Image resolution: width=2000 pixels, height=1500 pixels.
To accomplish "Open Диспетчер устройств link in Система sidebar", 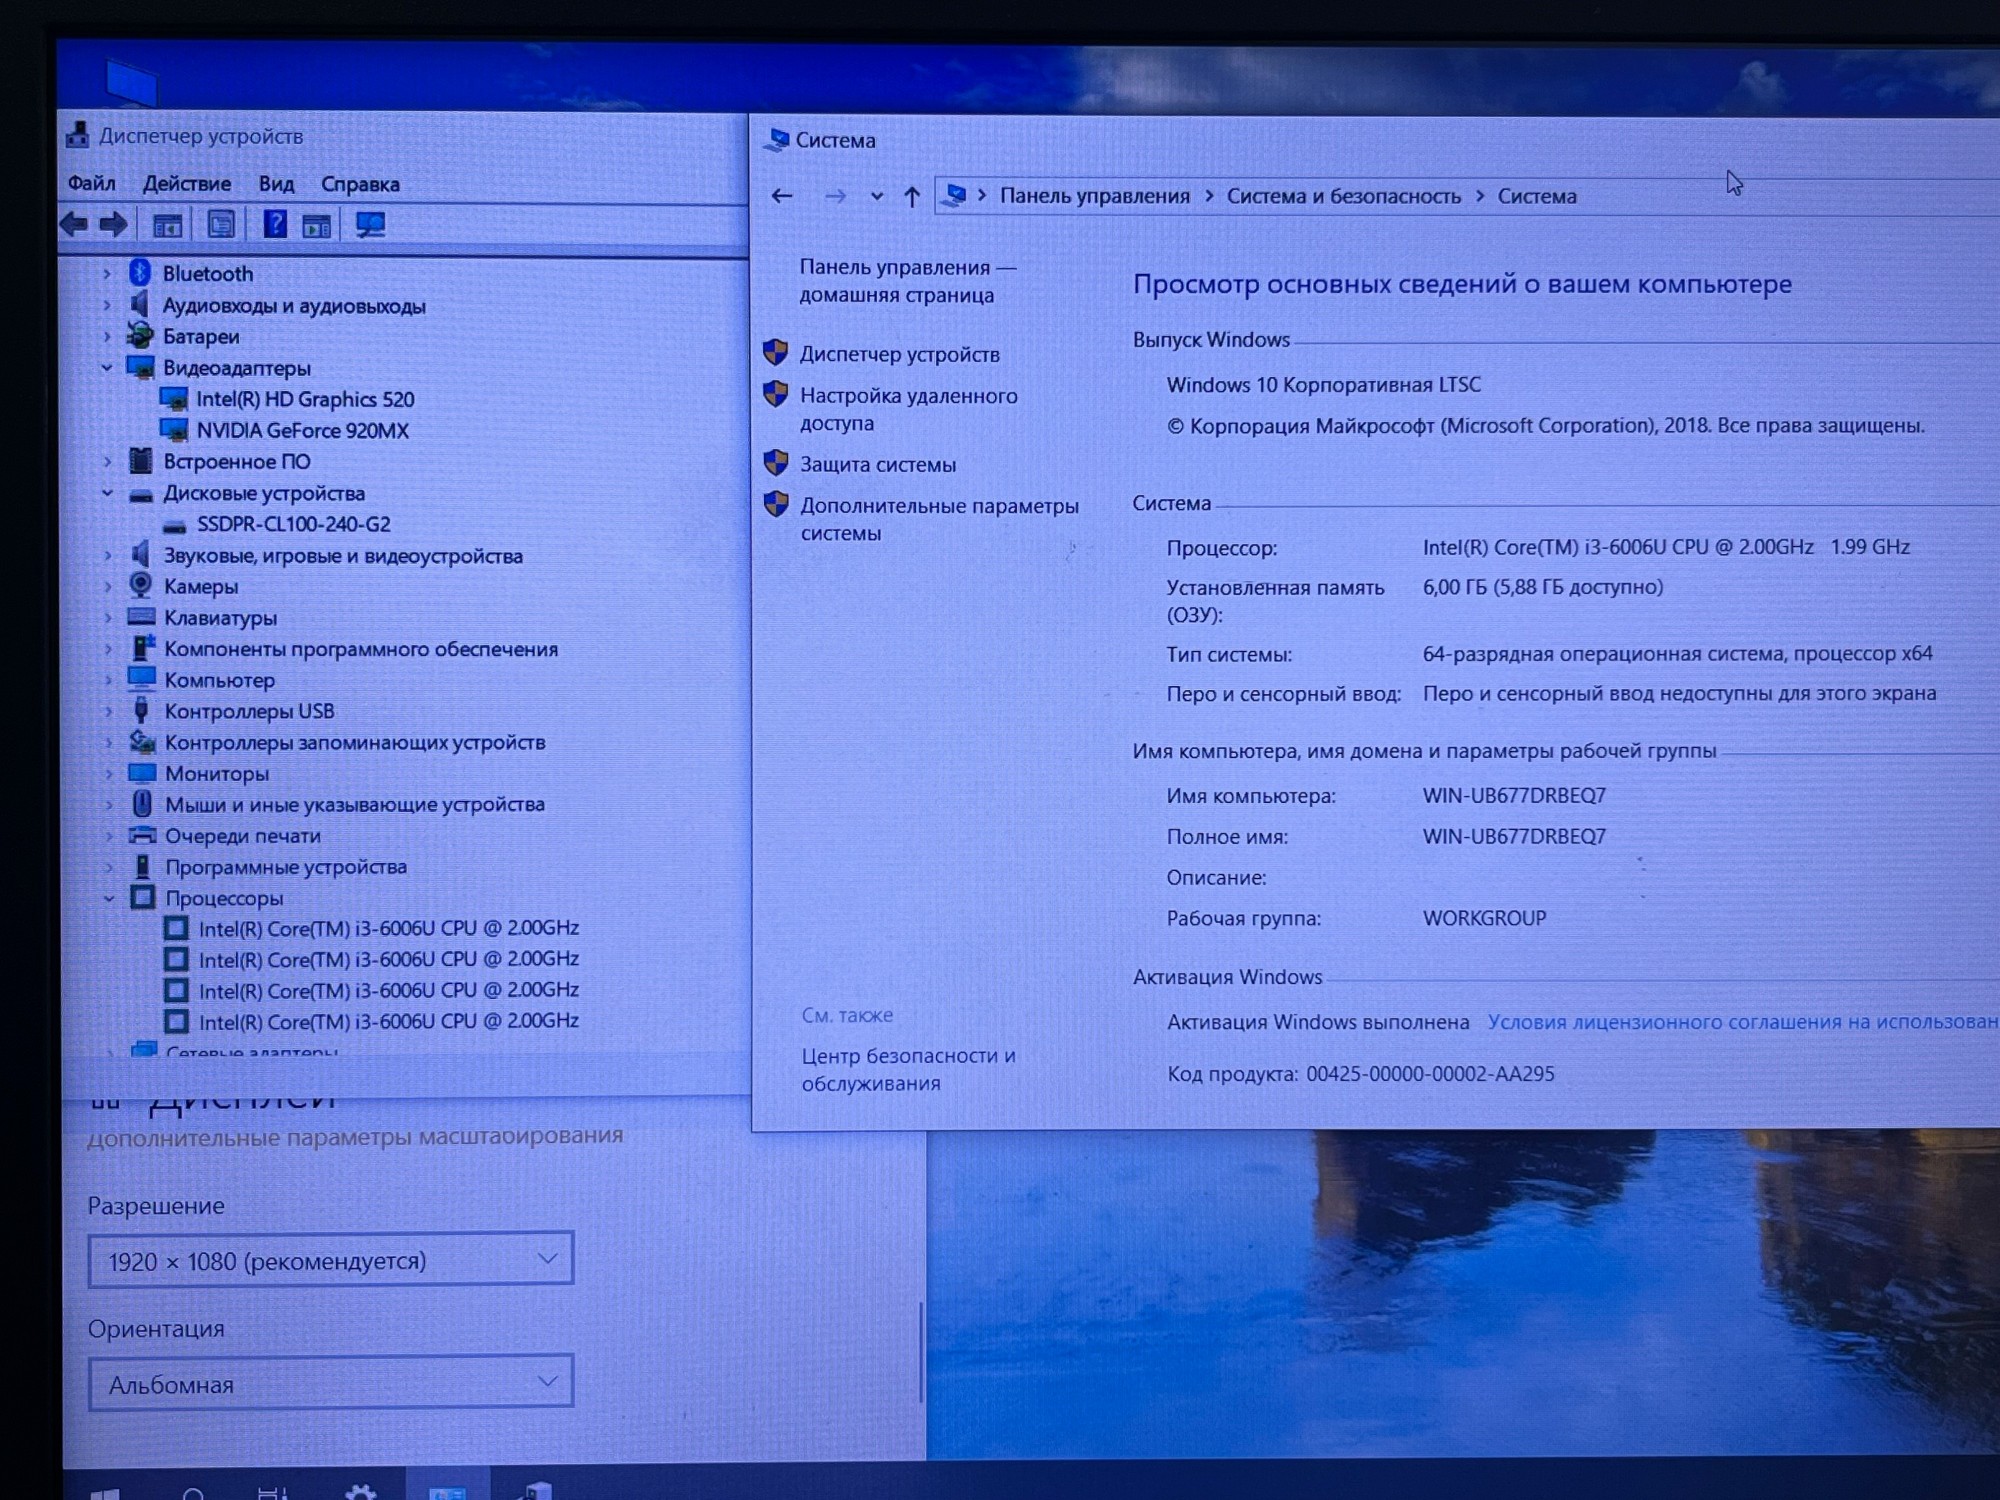I will (x=899, y=354).
